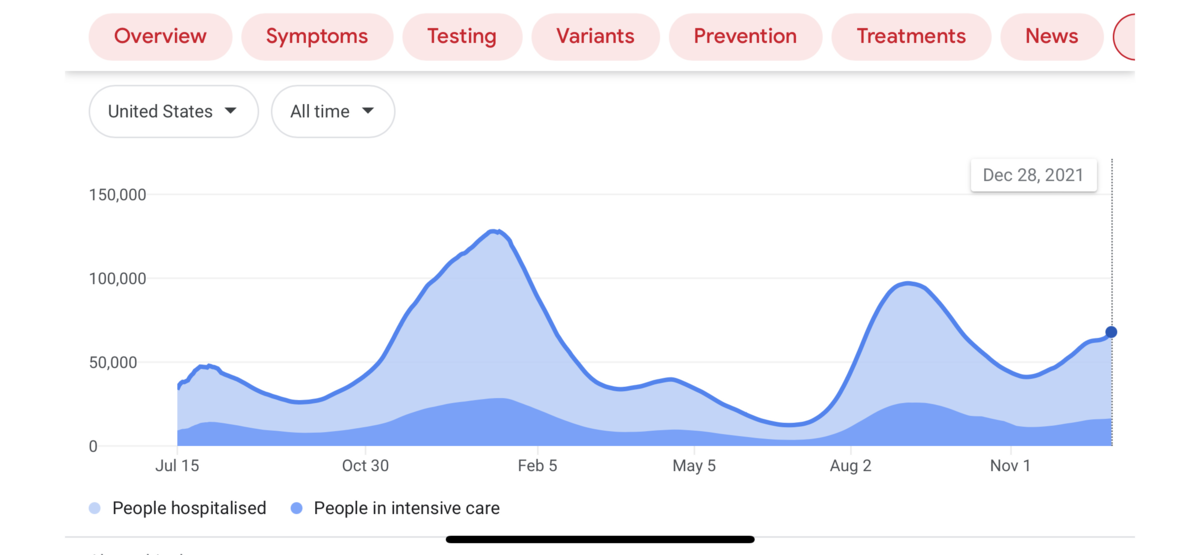1200x555 pixels.
Task: Toggle the People hospitalised legend label
Action: click(189, 509)
